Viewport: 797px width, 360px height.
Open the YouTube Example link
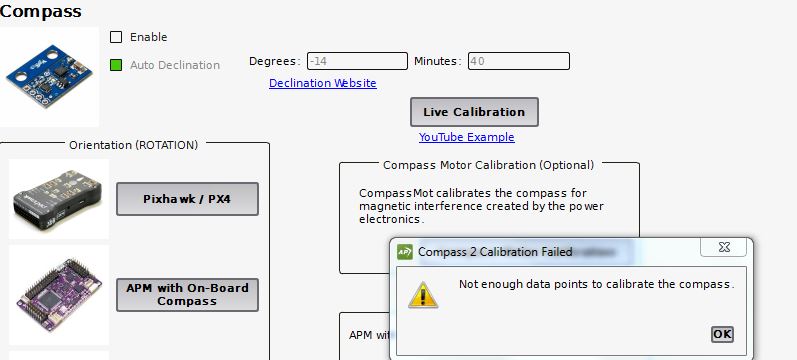(467, 137)
